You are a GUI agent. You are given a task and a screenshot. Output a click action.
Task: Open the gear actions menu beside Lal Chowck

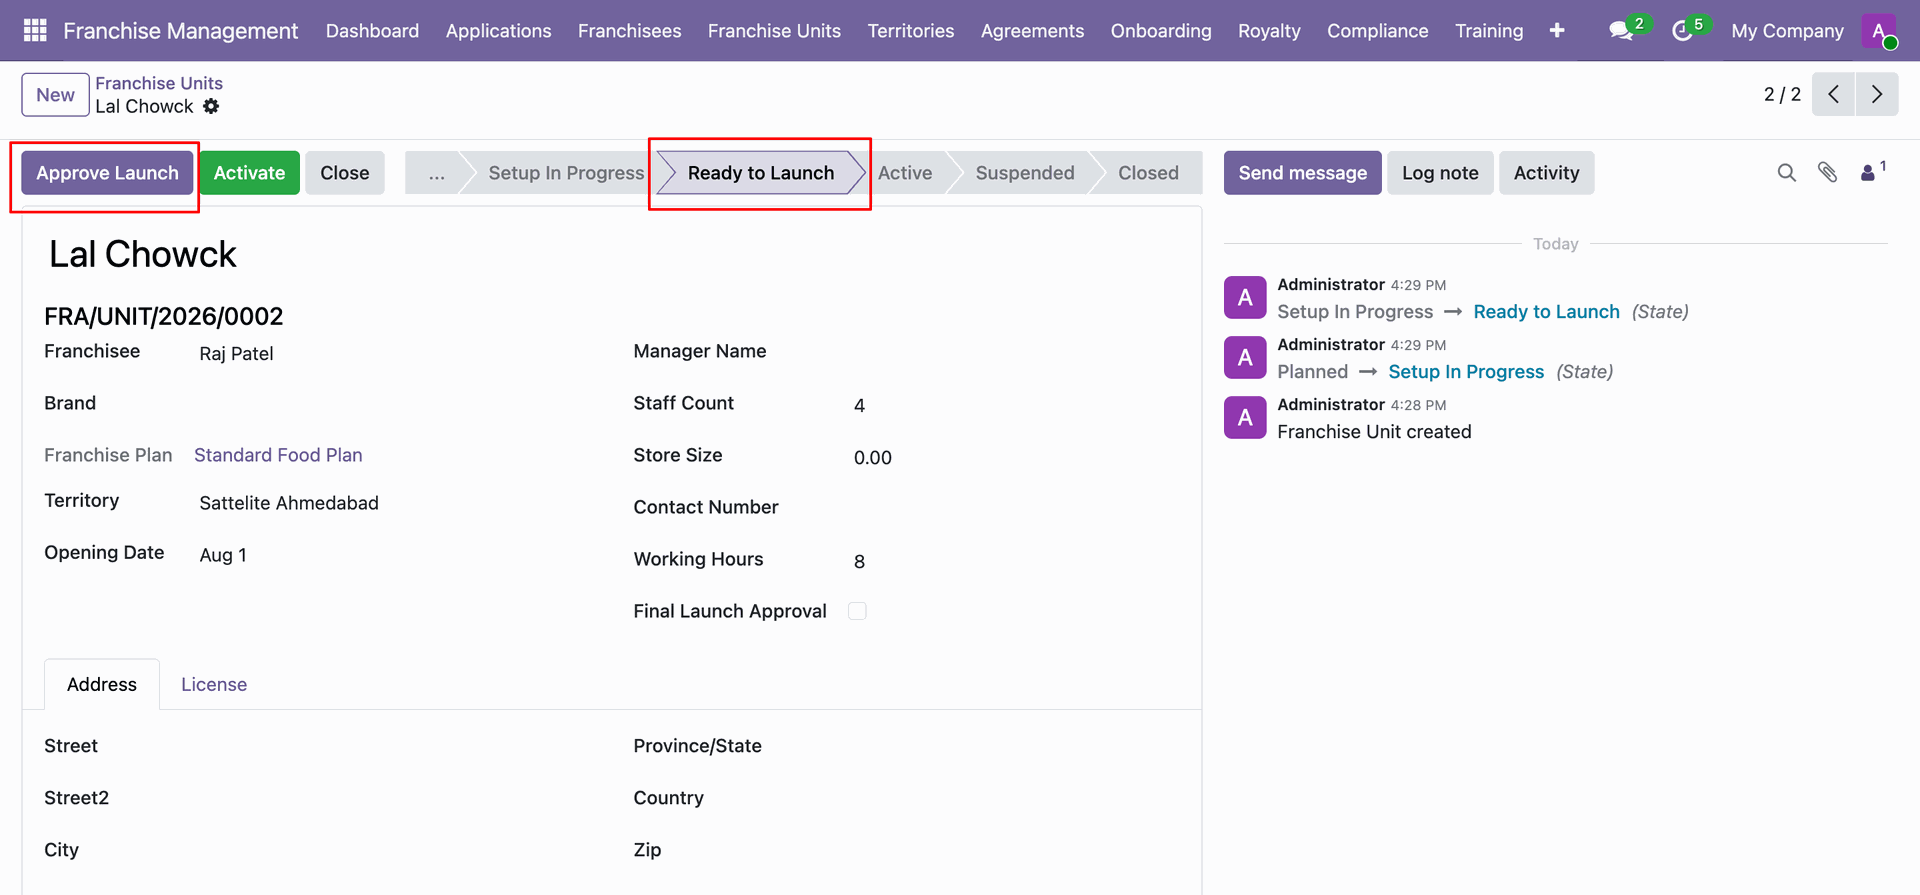[211, 106]
